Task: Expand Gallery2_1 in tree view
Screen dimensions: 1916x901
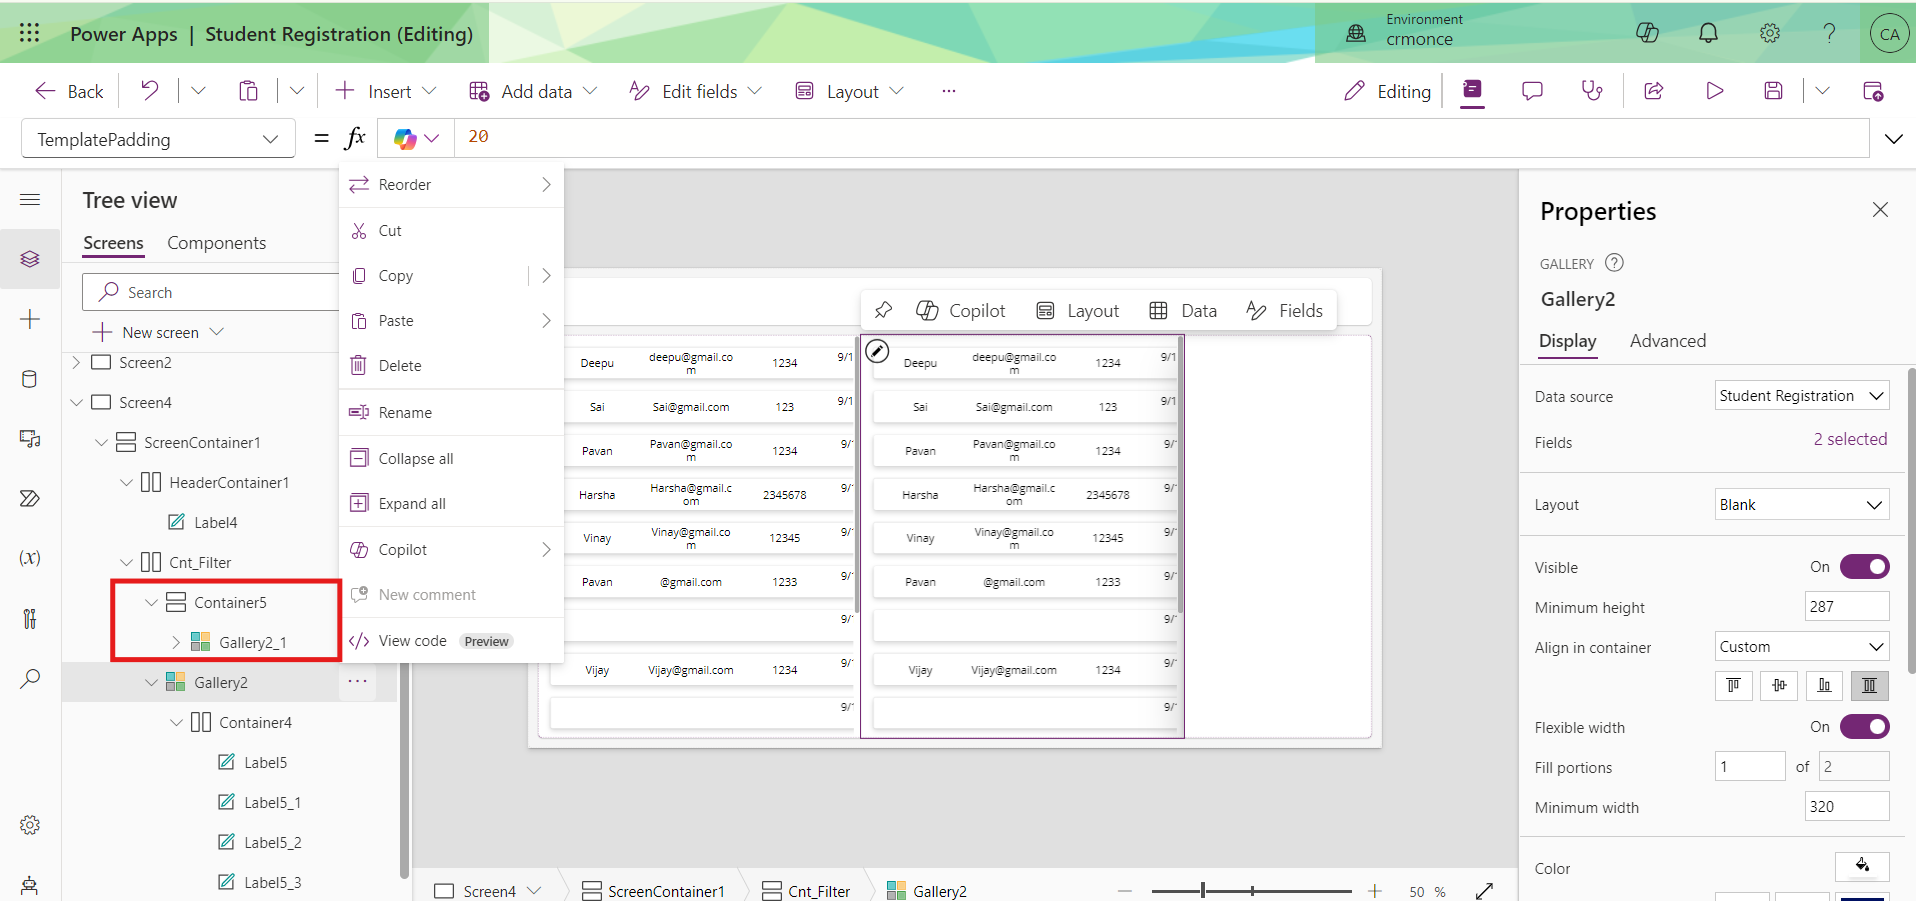Action: (176, 642)
